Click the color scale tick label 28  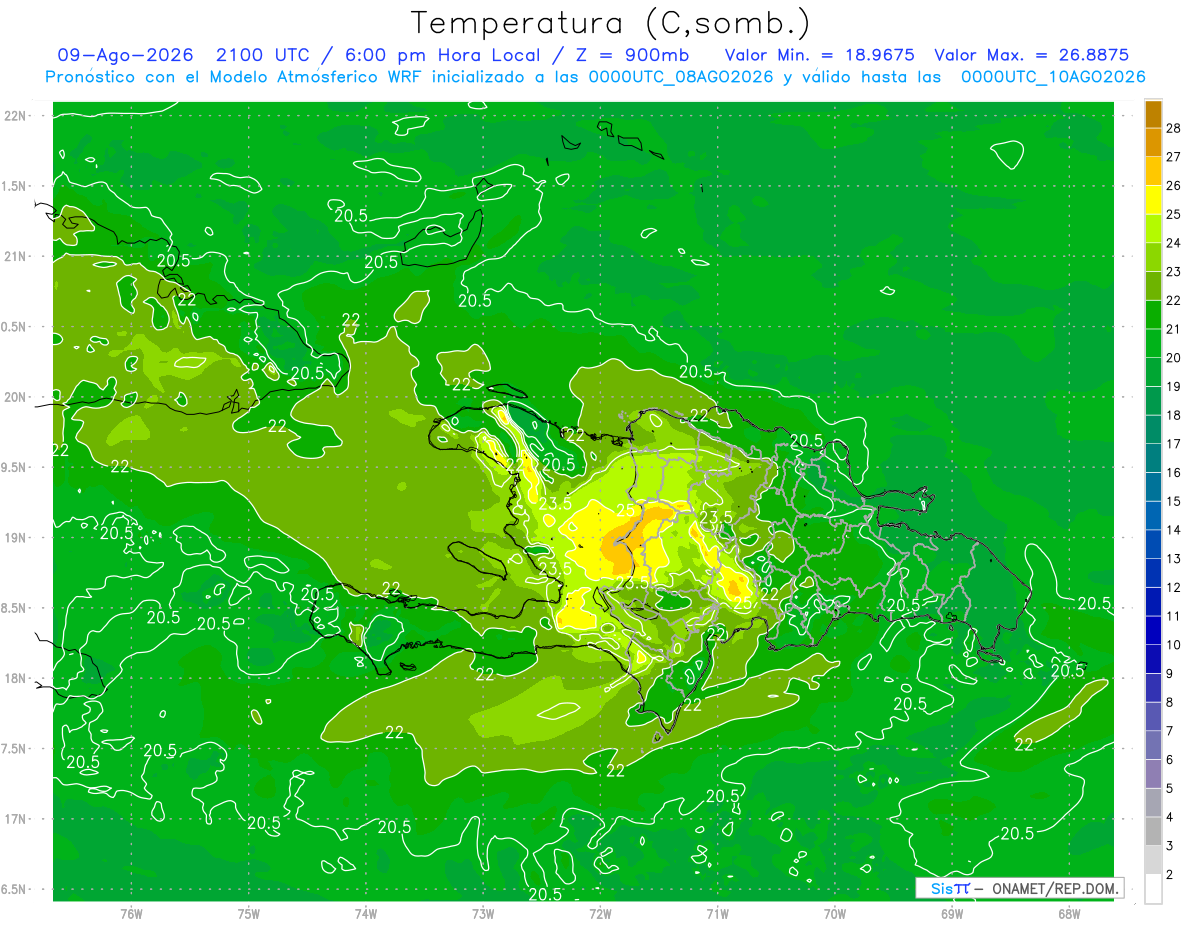[1174, 129]
